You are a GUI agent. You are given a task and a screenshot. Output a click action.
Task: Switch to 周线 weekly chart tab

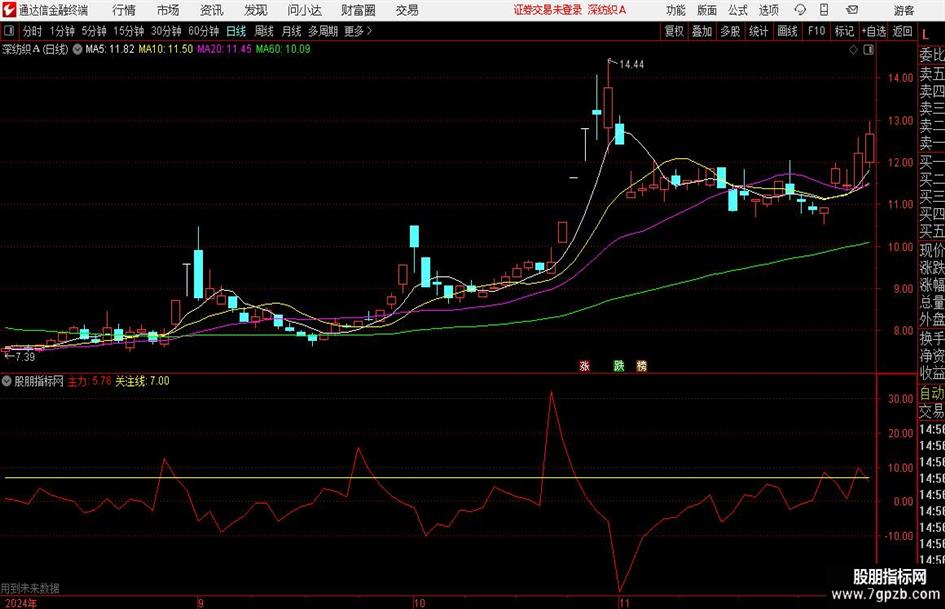264,31
